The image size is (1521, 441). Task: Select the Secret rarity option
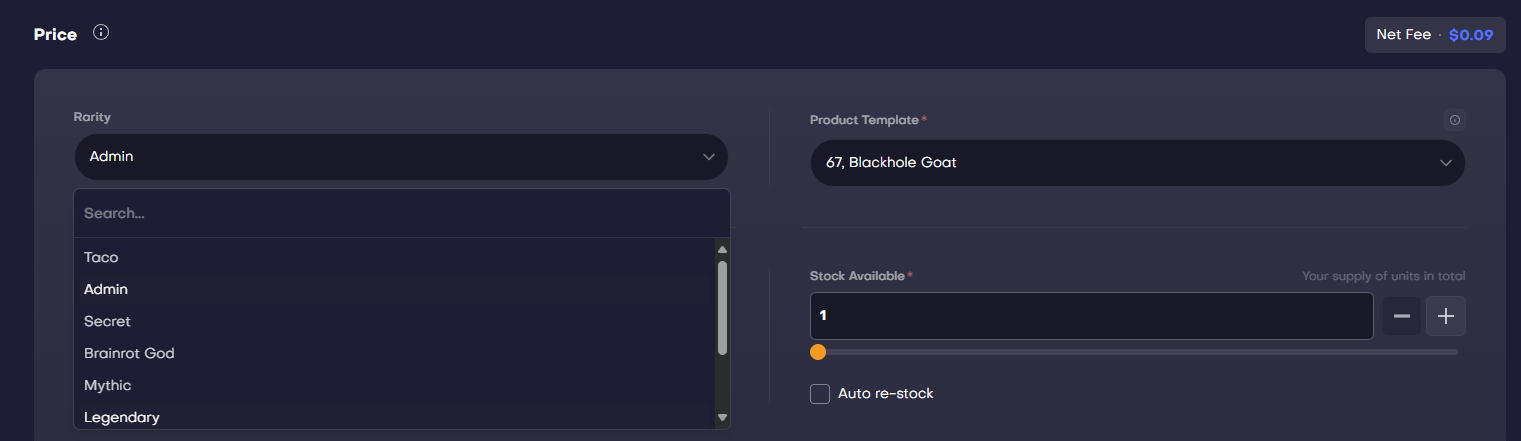point(107,321)
